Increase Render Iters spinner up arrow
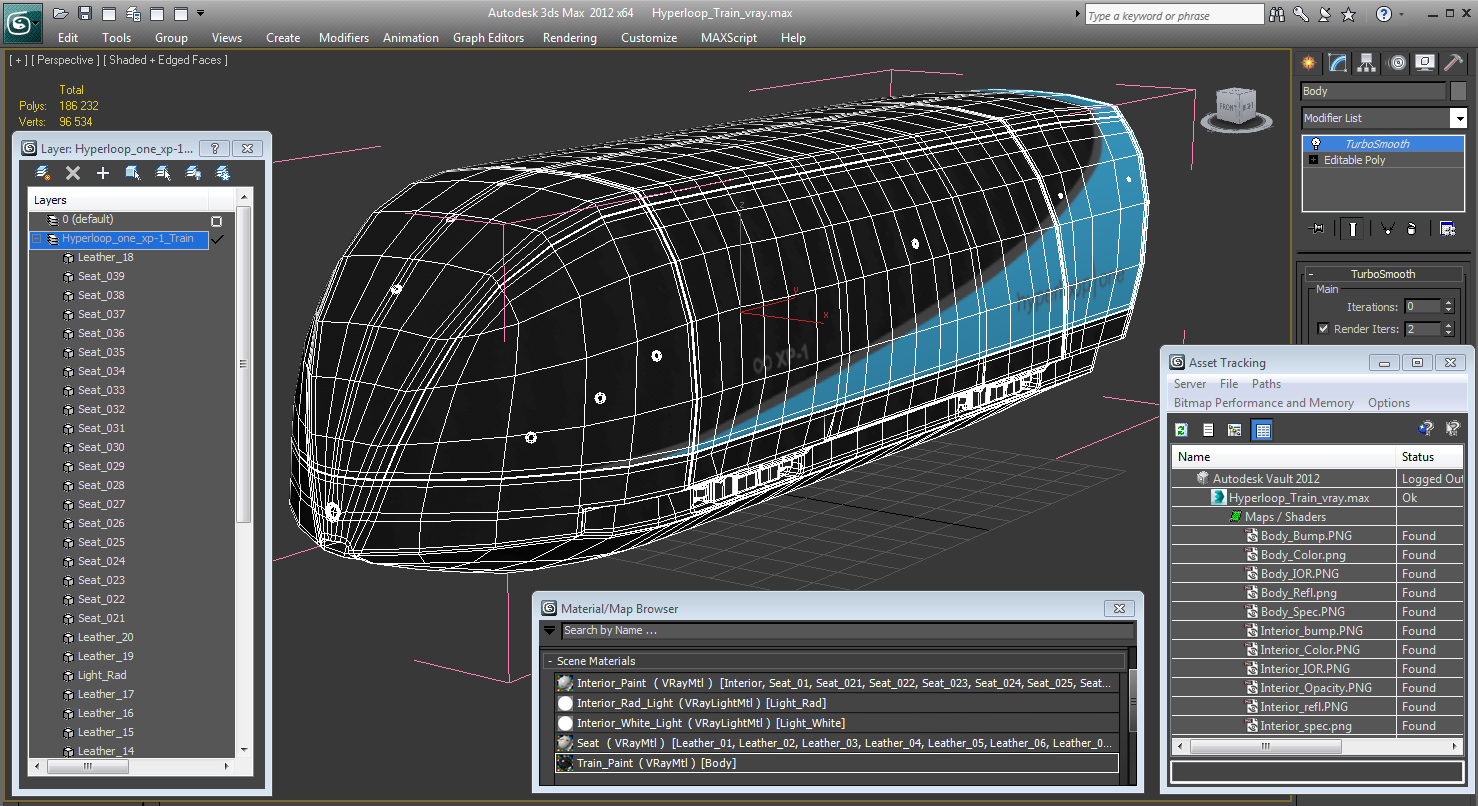Image resolution: width=1478 pixels, height=806 pixels. pyautogui.click(x=1448, y=325)
